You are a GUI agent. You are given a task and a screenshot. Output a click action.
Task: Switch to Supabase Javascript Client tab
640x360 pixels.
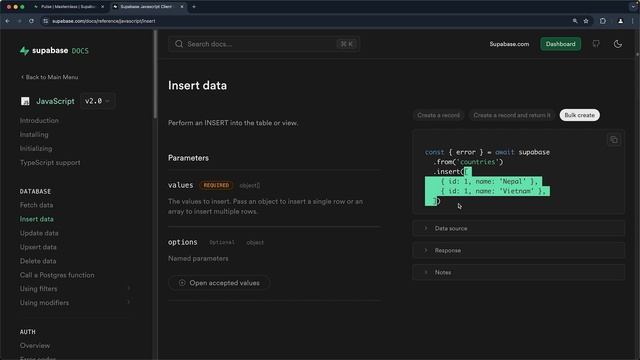click(148, 7)
